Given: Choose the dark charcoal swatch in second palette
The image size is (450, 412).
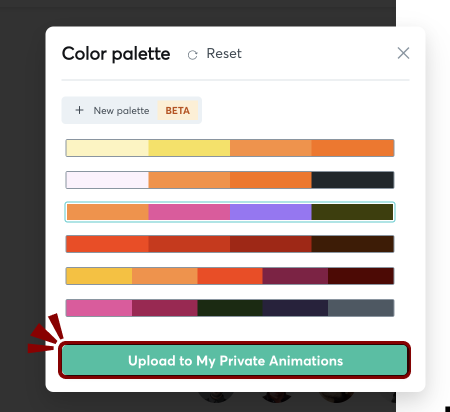Looking at the screenshot, I should pyautogui.click(x=353, y=180).
